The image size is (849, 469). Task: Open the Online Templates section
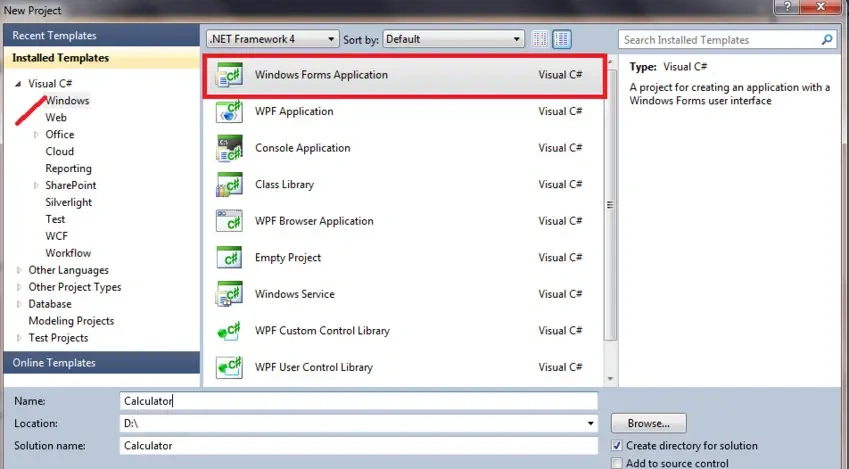pos(102,363)
